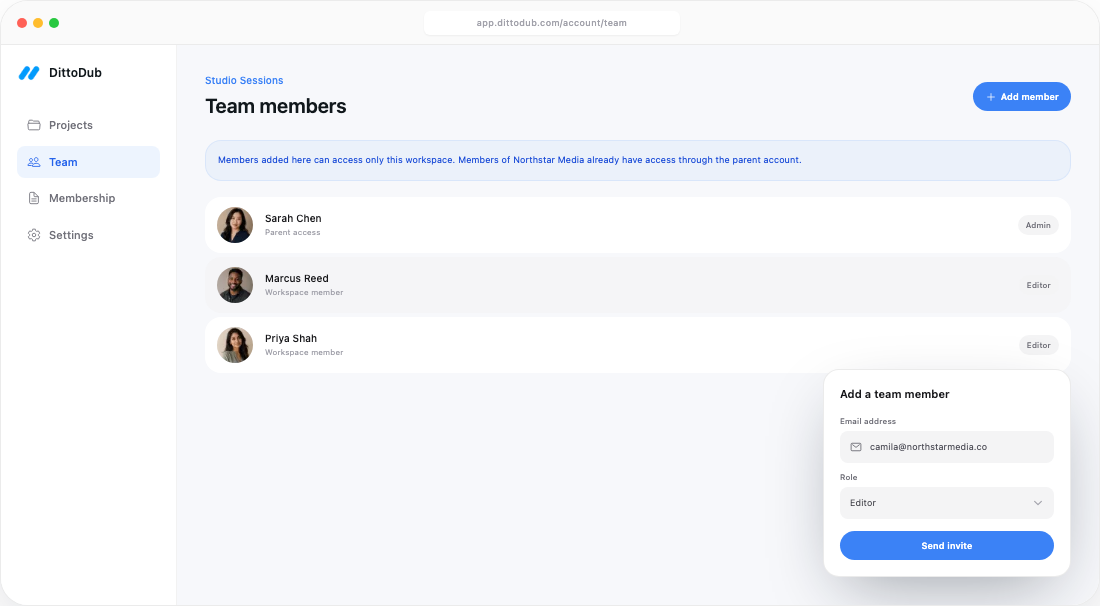The width and height of the screenshot is (1100, 606).
Task: Click the DittoDub brand name
Action: point(75,72)
